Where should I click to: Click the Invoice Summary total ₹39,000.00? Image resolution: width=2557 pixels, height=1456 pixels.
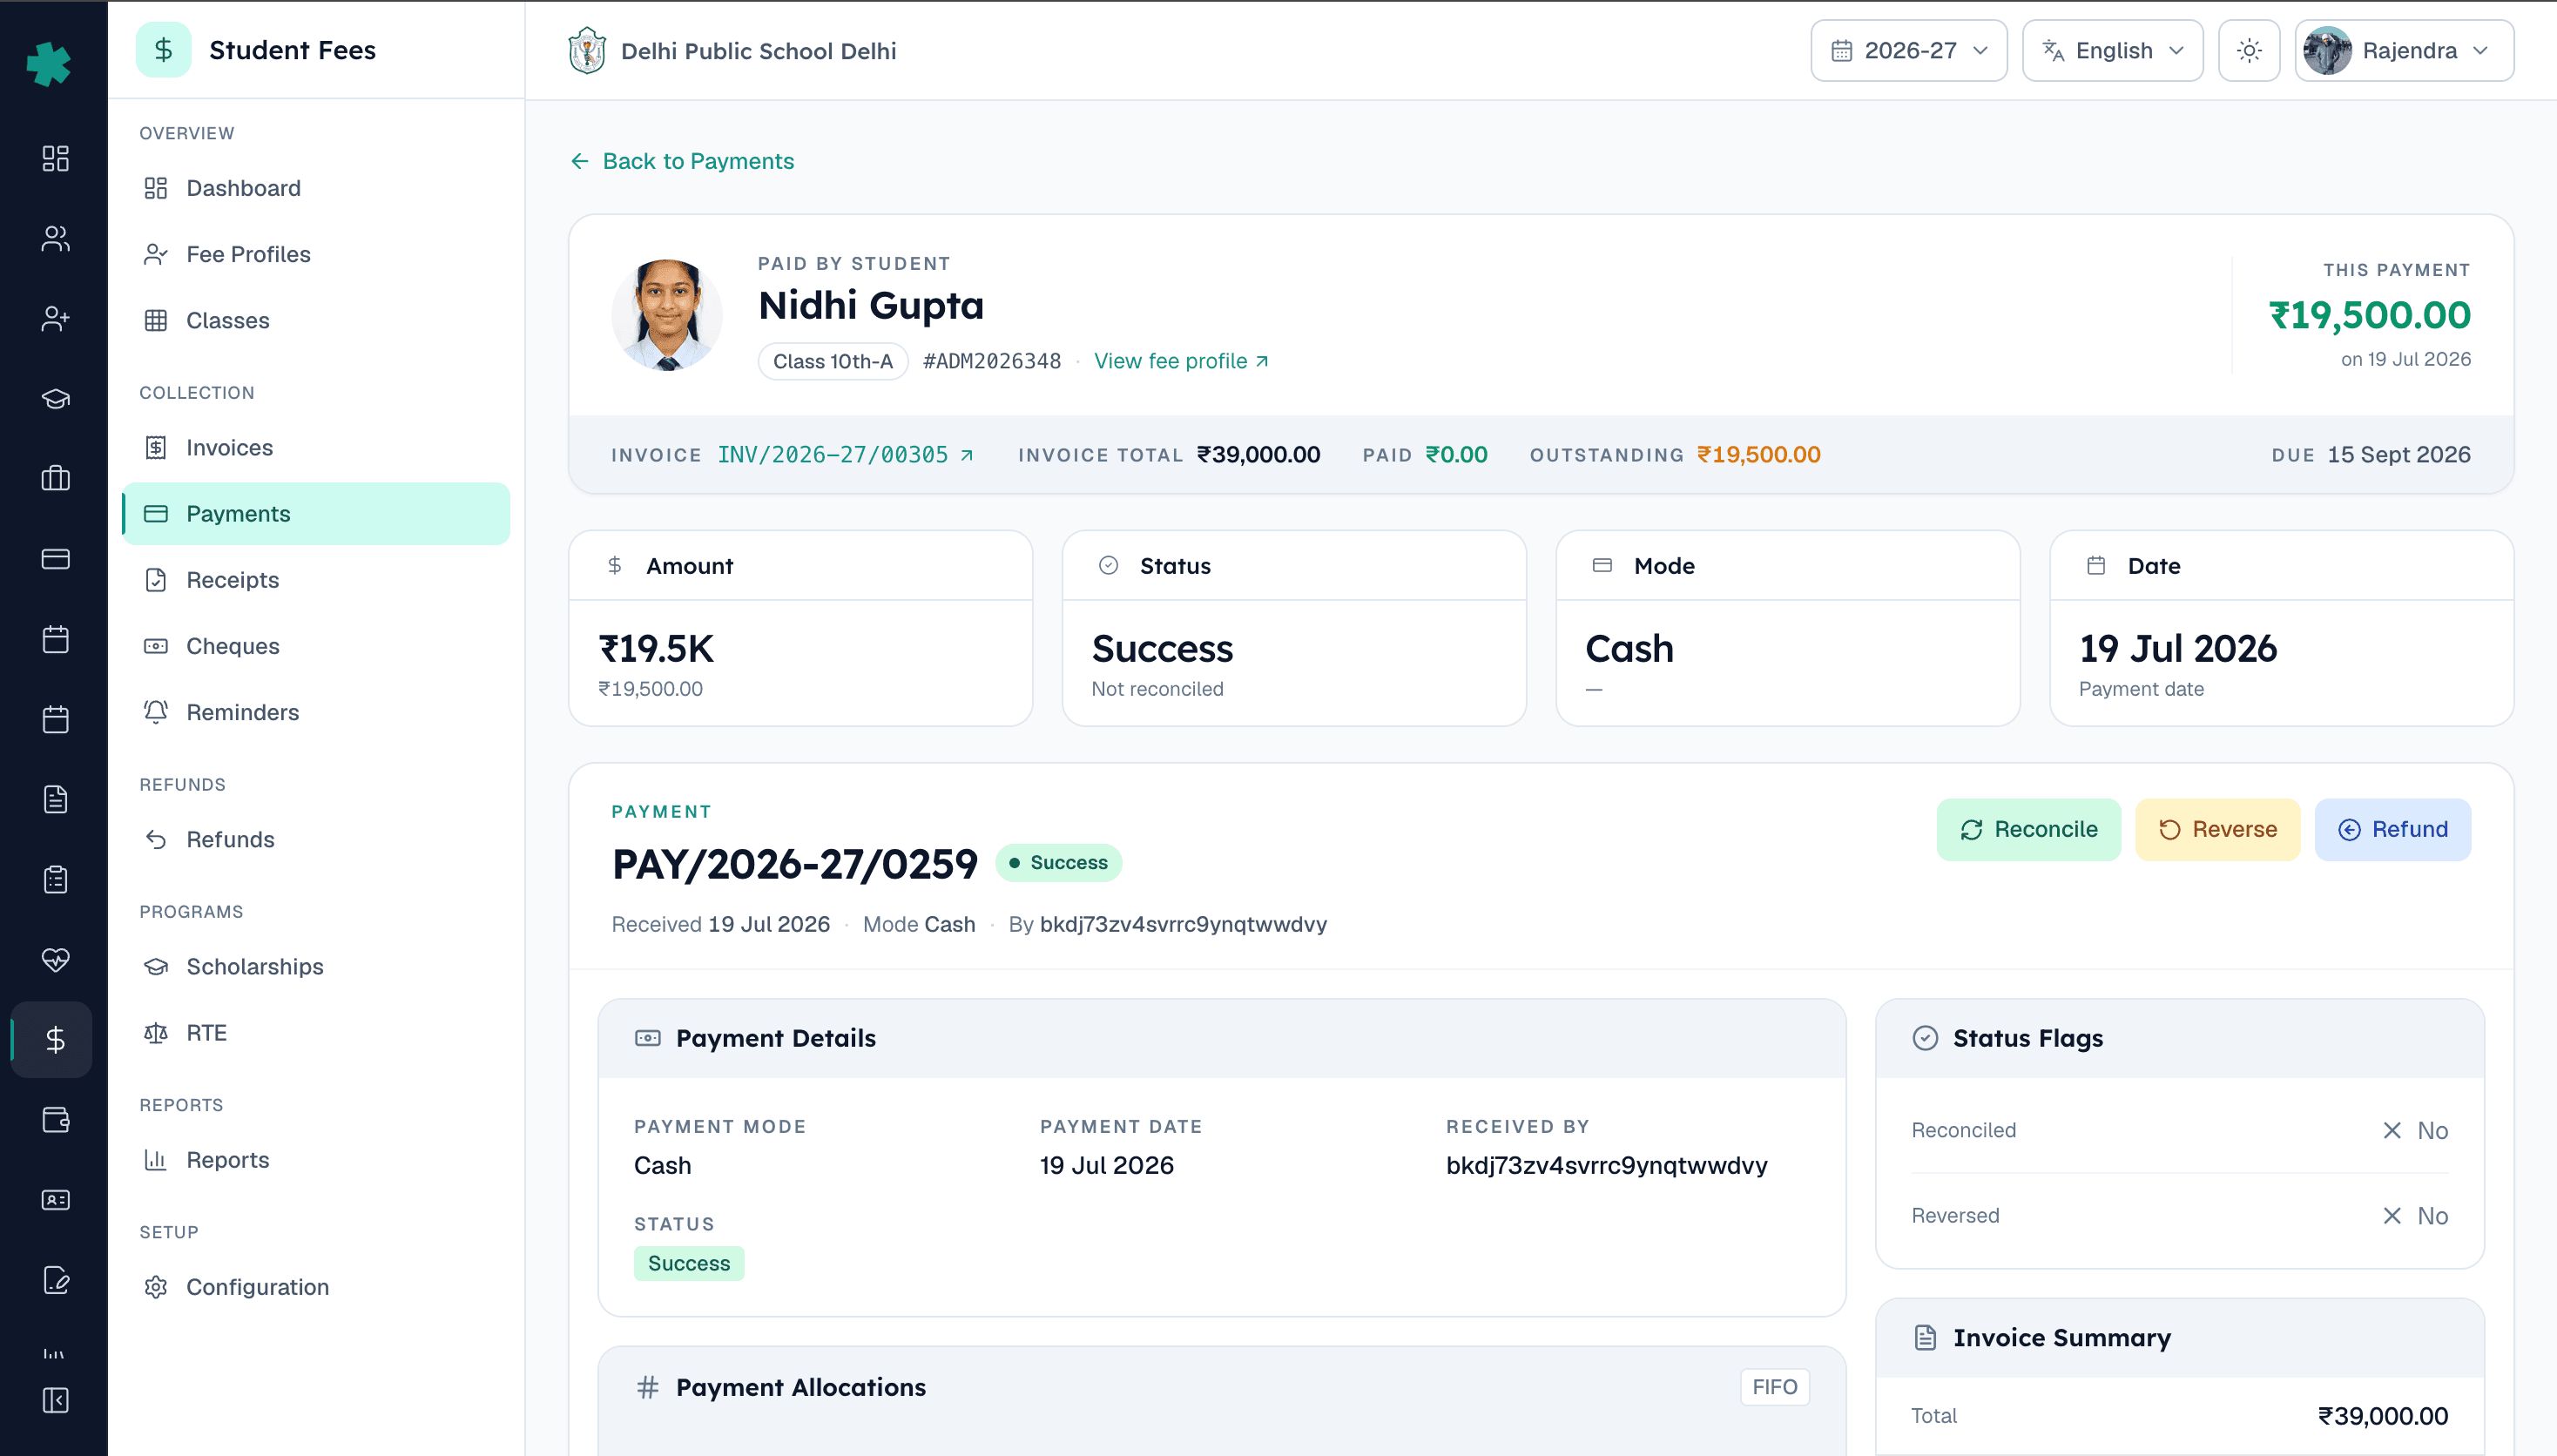point(2382,1416)
